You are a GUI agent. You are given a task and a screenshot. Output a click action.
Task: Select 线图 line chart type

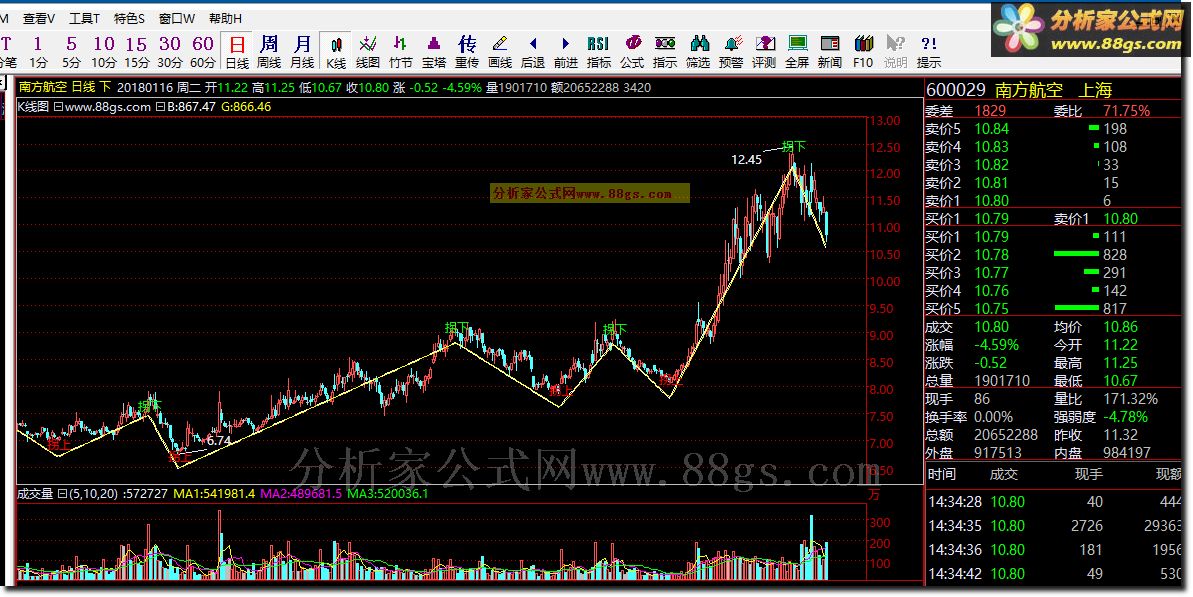click(368, 52)
